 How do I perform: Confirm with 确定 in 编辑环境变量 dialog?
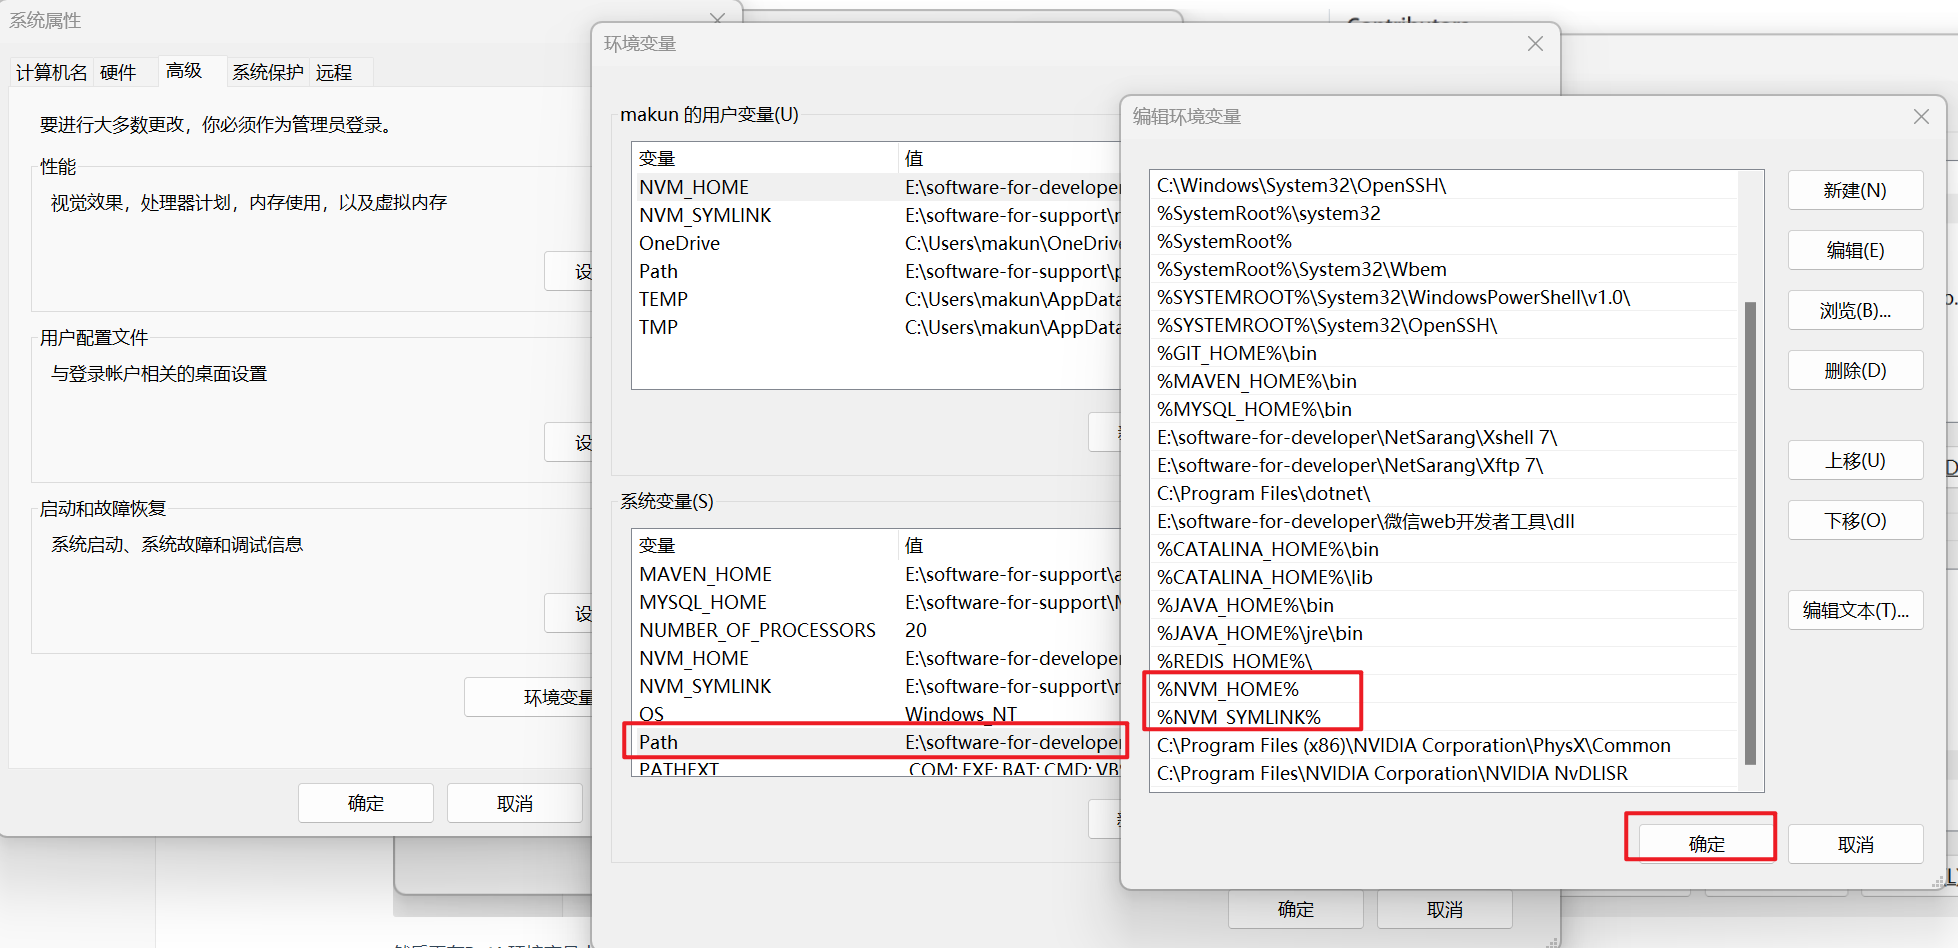[x=1706, y=844]
